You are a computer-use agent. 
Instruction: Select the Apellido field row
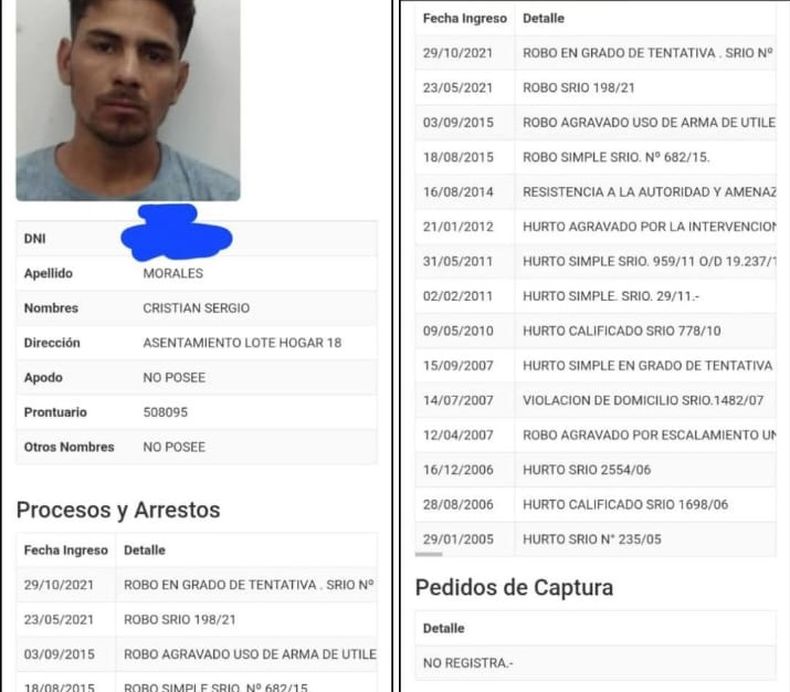tap(196, 273)
